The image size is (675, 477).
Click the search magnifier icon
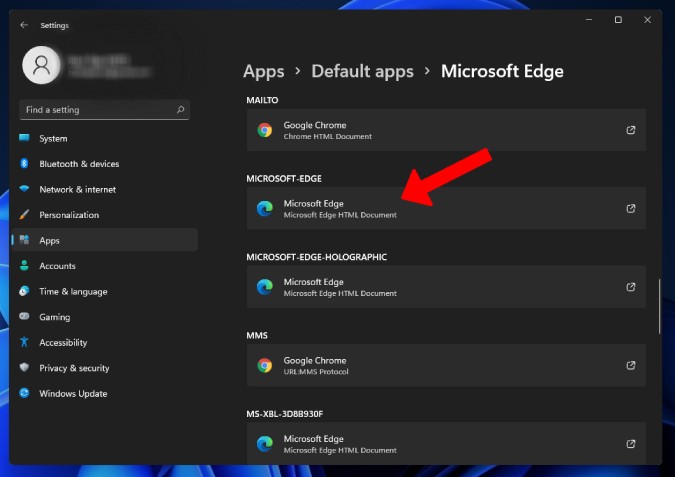pos(180,110)
